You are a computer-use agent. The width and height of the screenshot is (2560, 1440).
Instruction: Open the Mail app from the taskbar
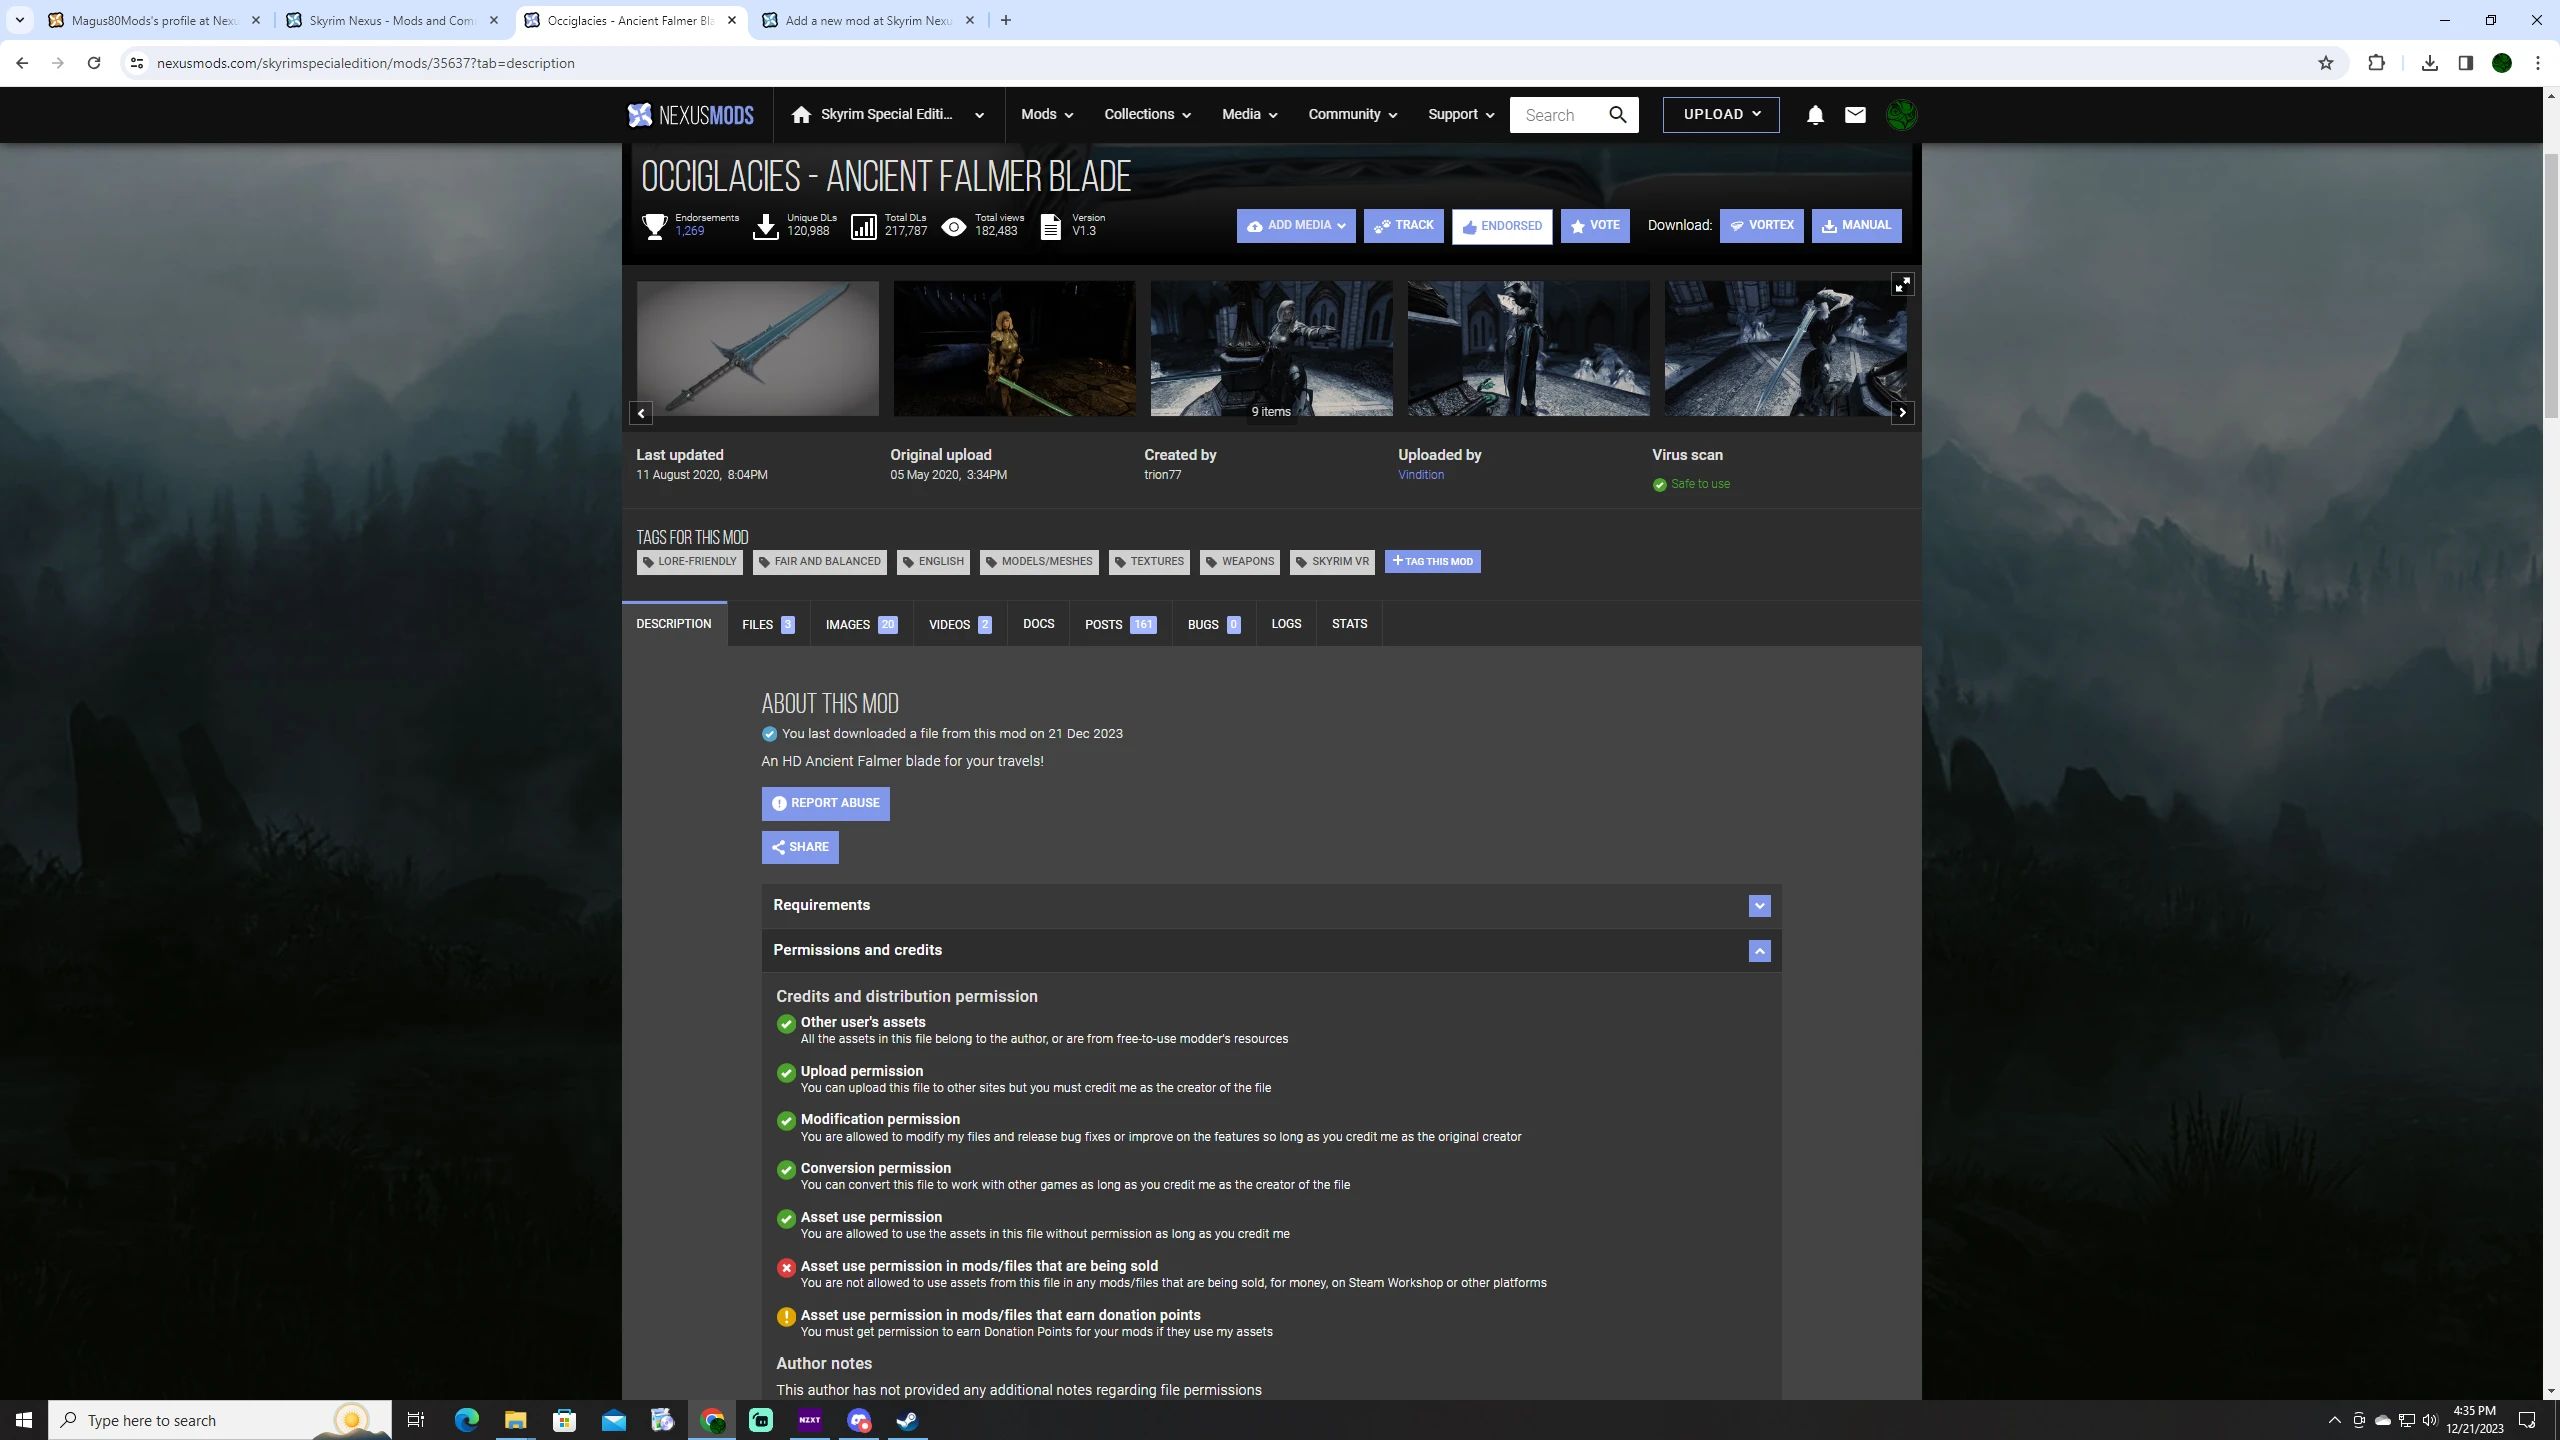pos(614,1420)
